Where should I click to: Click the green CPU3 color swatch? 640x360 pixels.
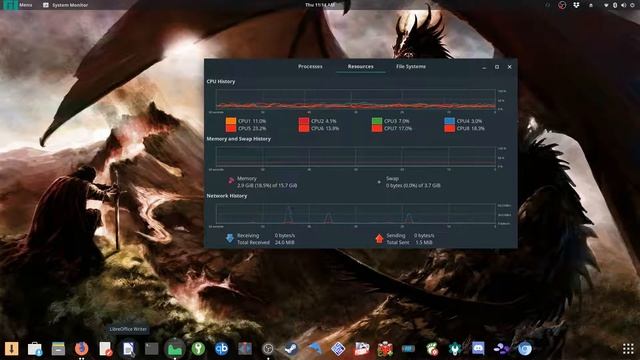click(377, 121)
